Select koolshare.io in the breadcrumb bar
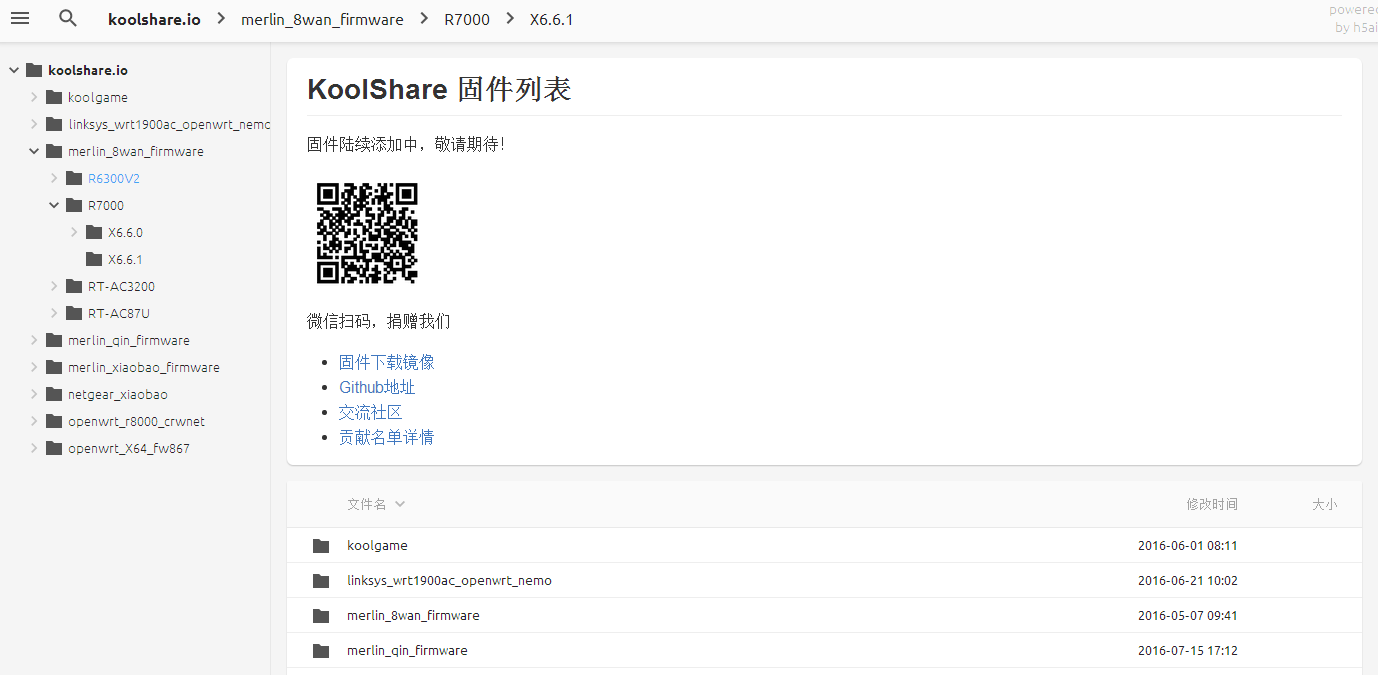Viewport: 1378px width, 675px height. 154,19
